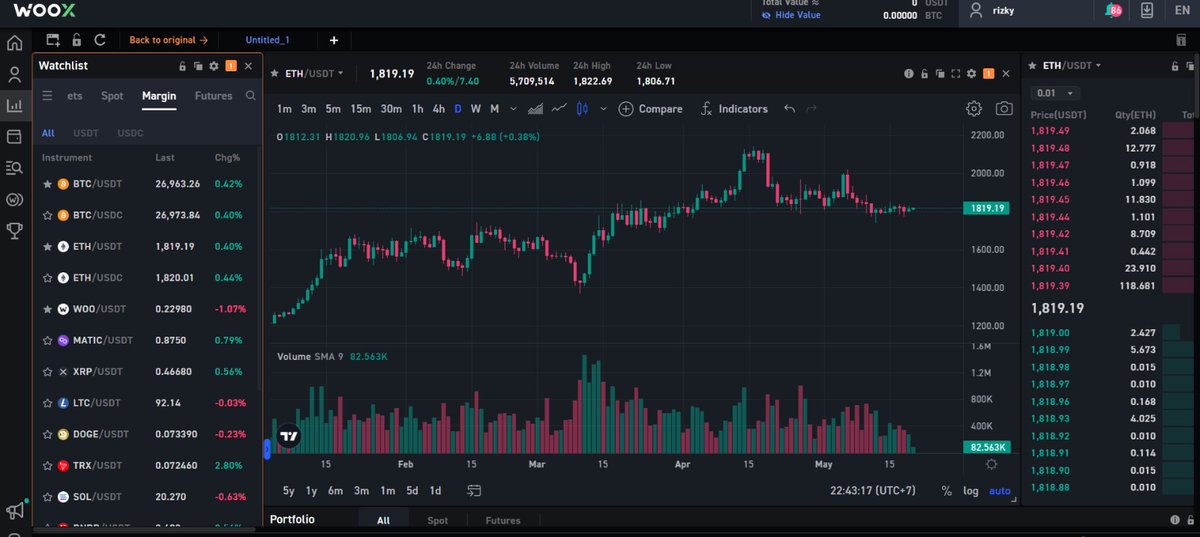
Task: Set chart range to 6m
Action: pos(335,491)
